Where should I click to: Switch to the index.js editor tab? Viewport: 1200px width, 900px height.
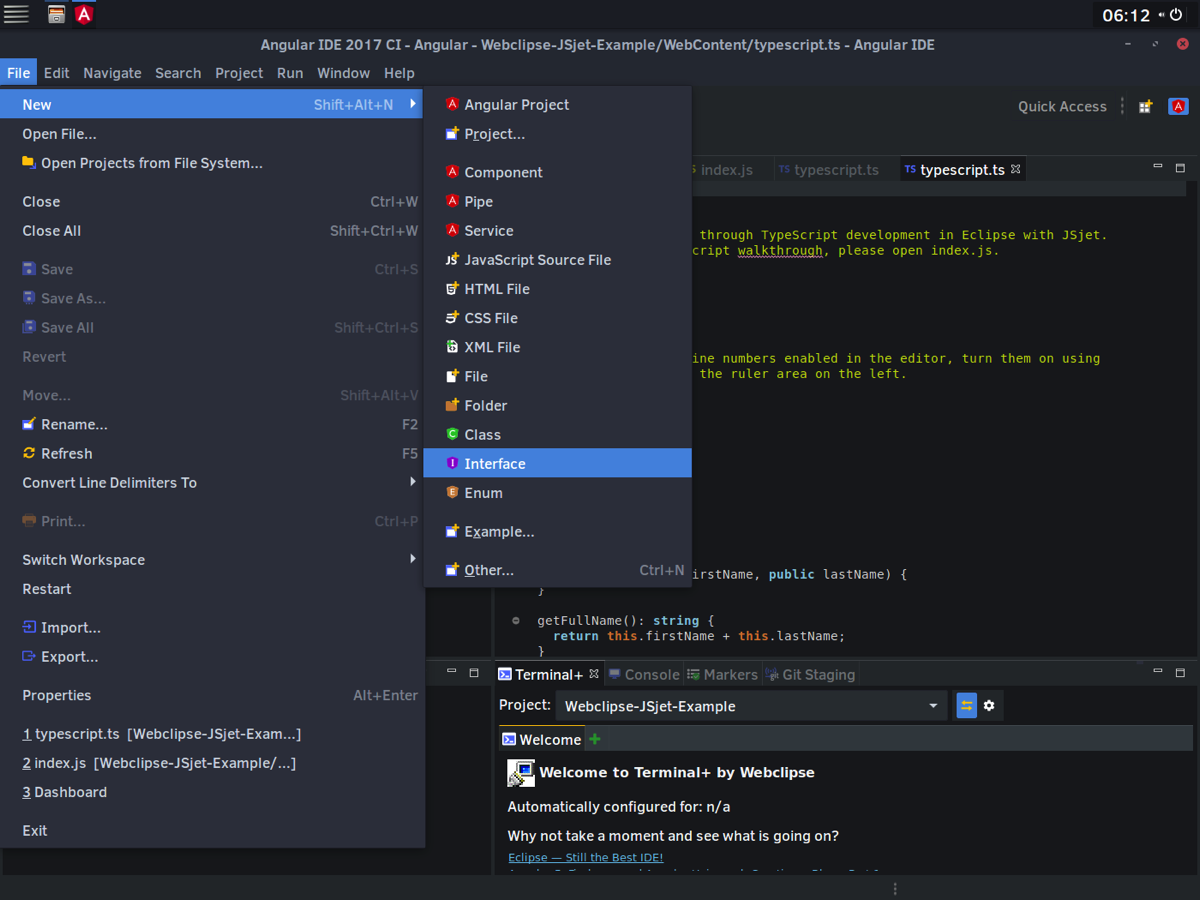726,170
